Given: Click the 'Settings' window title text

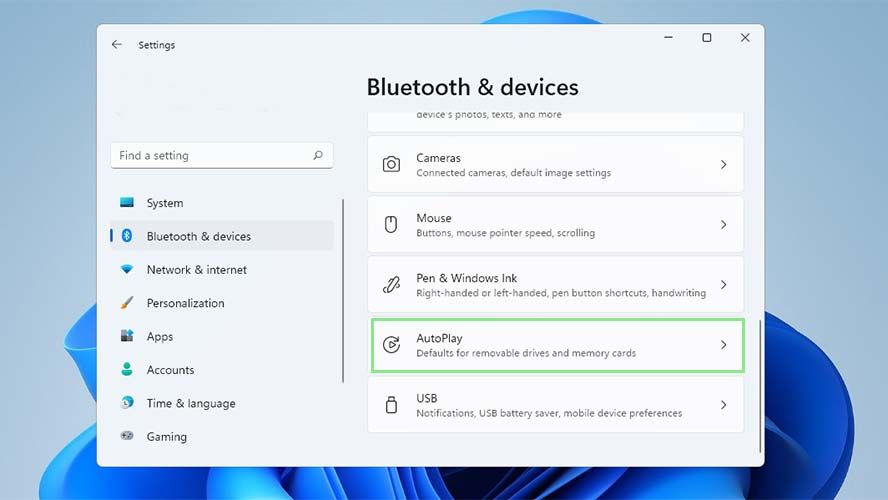Looking at the screenshot, I should pyautogui.click(x=157, y=45).
